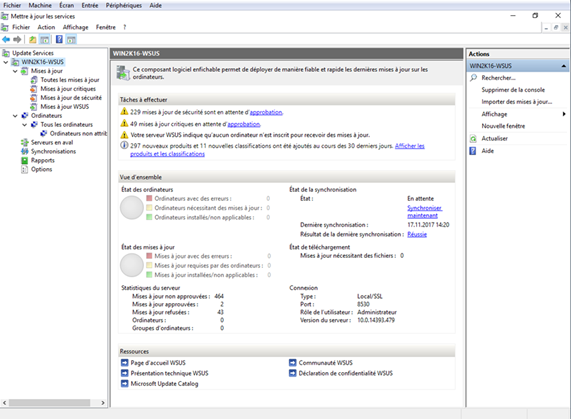This screenshot has width=571, height=419.
Task: Collapse the WIN2K16-WSUS server node
Action: point(6,62)
